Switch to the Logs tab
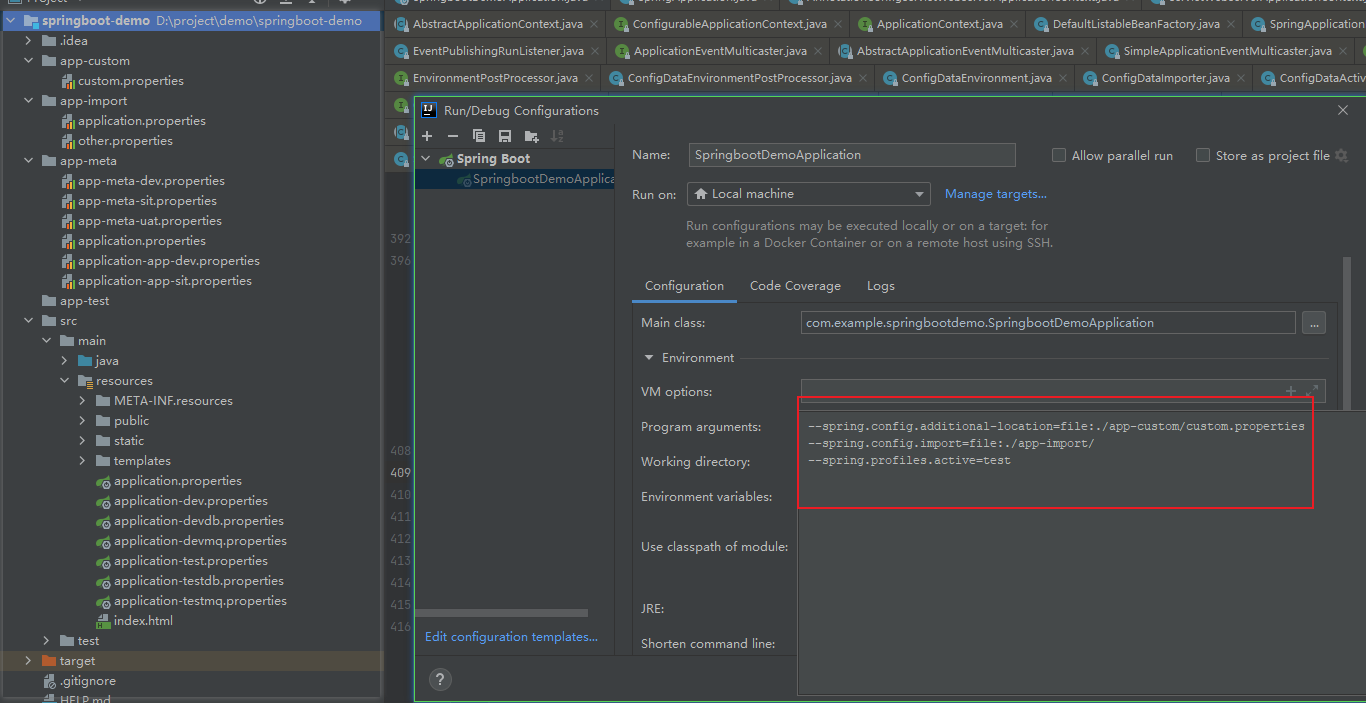This screenshot has height=703, width=1366. [881, 286]
